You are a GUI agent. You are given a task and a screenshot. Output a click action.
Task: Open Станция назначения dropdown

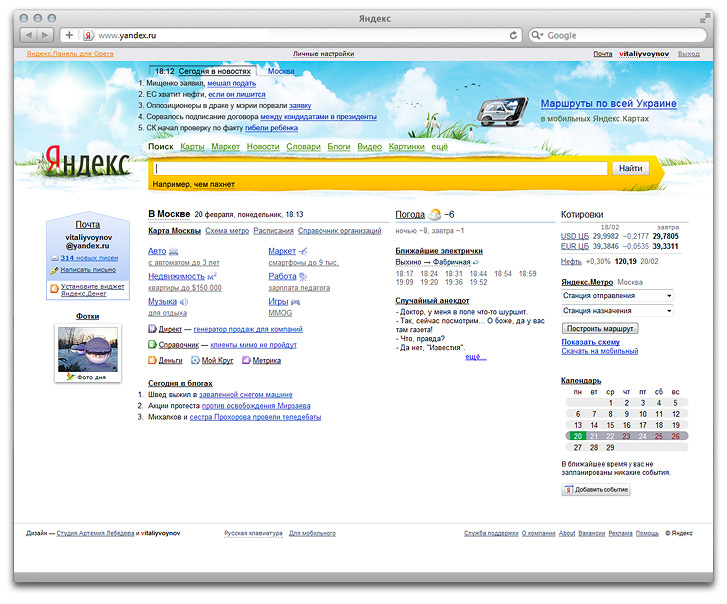pyautogui.click(x=617, y=311)
